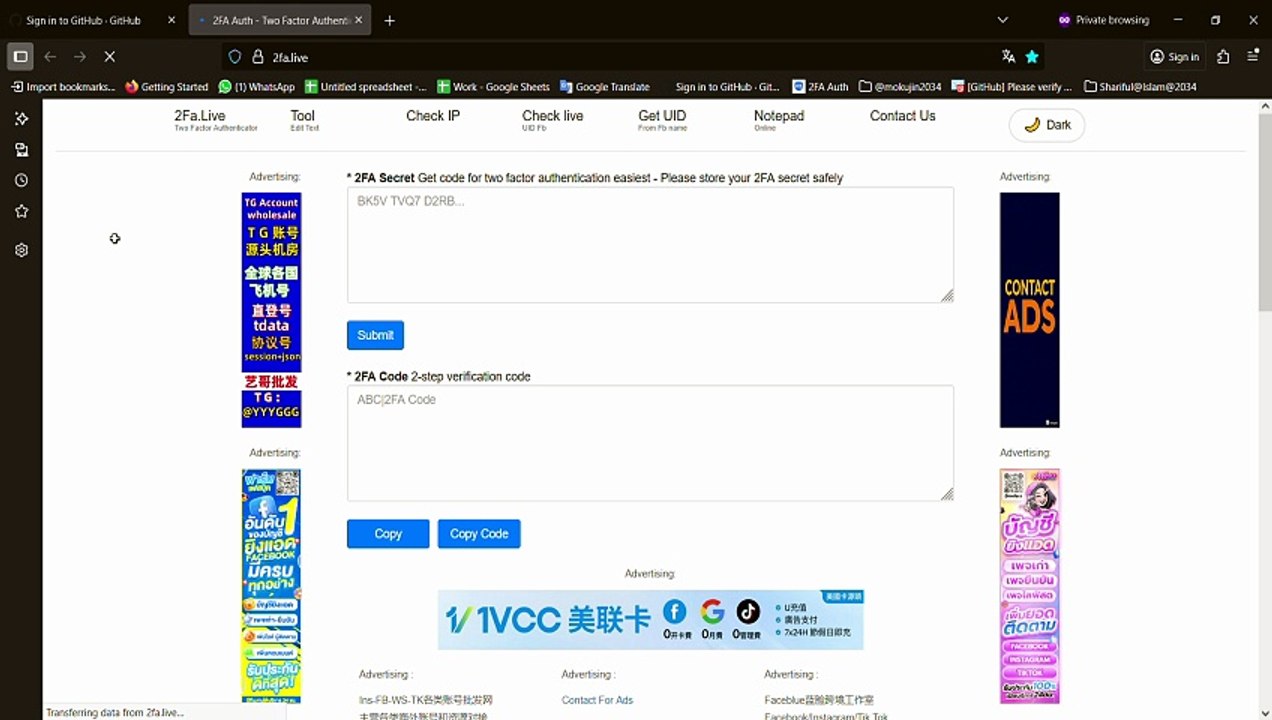This screenshot has width=1272, height=720.
Task: Open Untitled spreadsheet bookmark
Action: [x=366, y=87]
